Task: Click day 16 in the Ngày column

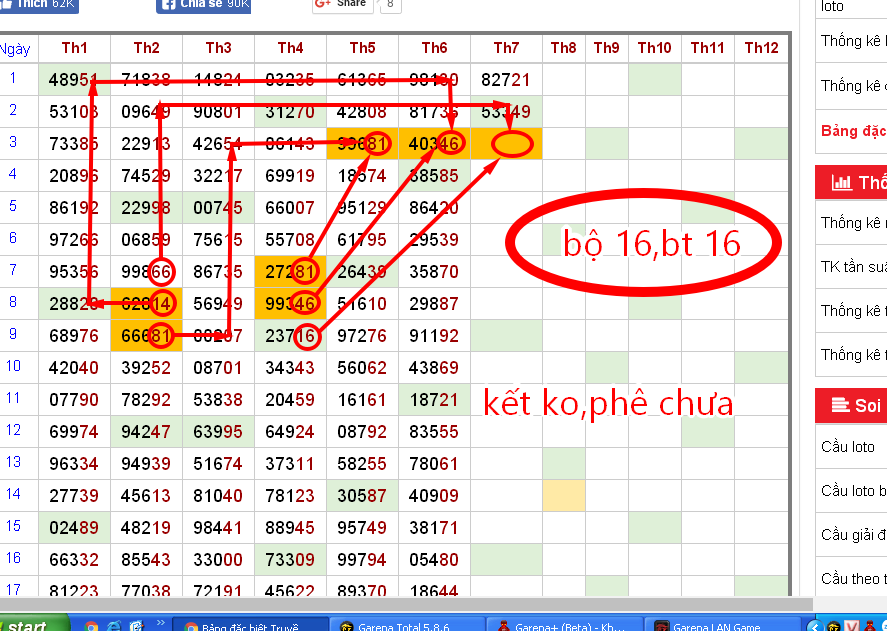Action: [14, 558]
